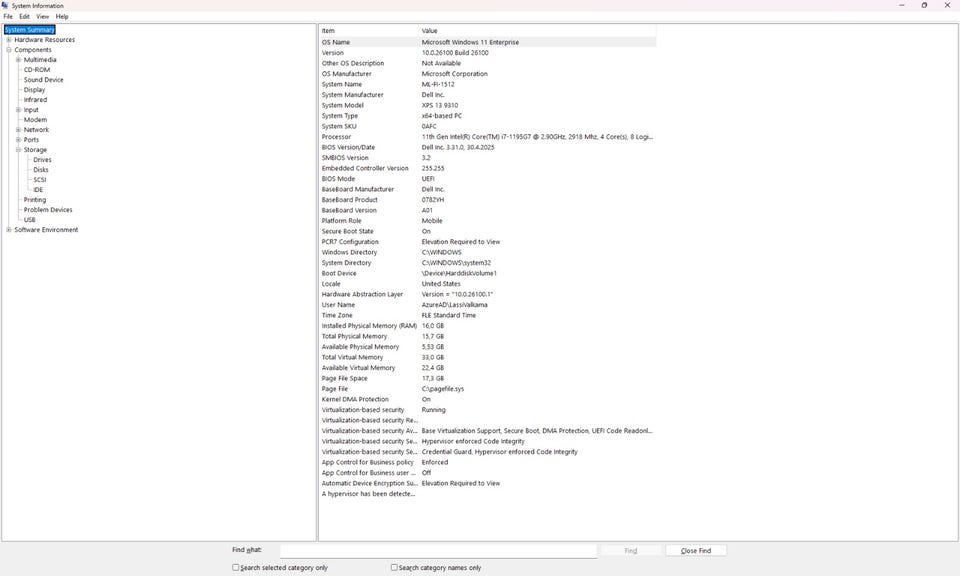
Task: Expand the Network node
Action: point(18,130)
